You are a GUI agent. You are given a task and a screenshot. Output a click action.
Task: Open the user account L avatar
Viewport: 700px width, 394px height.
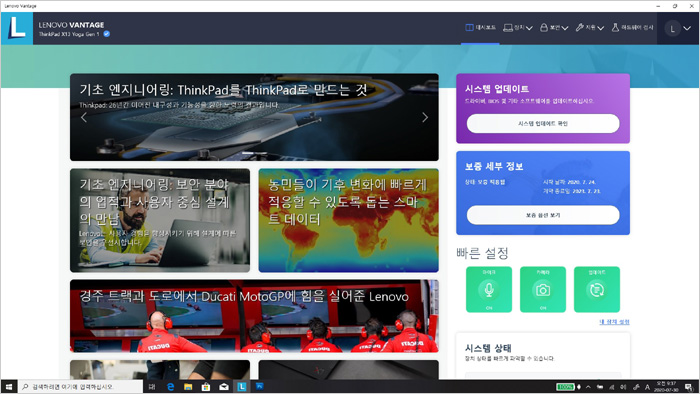tap(673, 29)
